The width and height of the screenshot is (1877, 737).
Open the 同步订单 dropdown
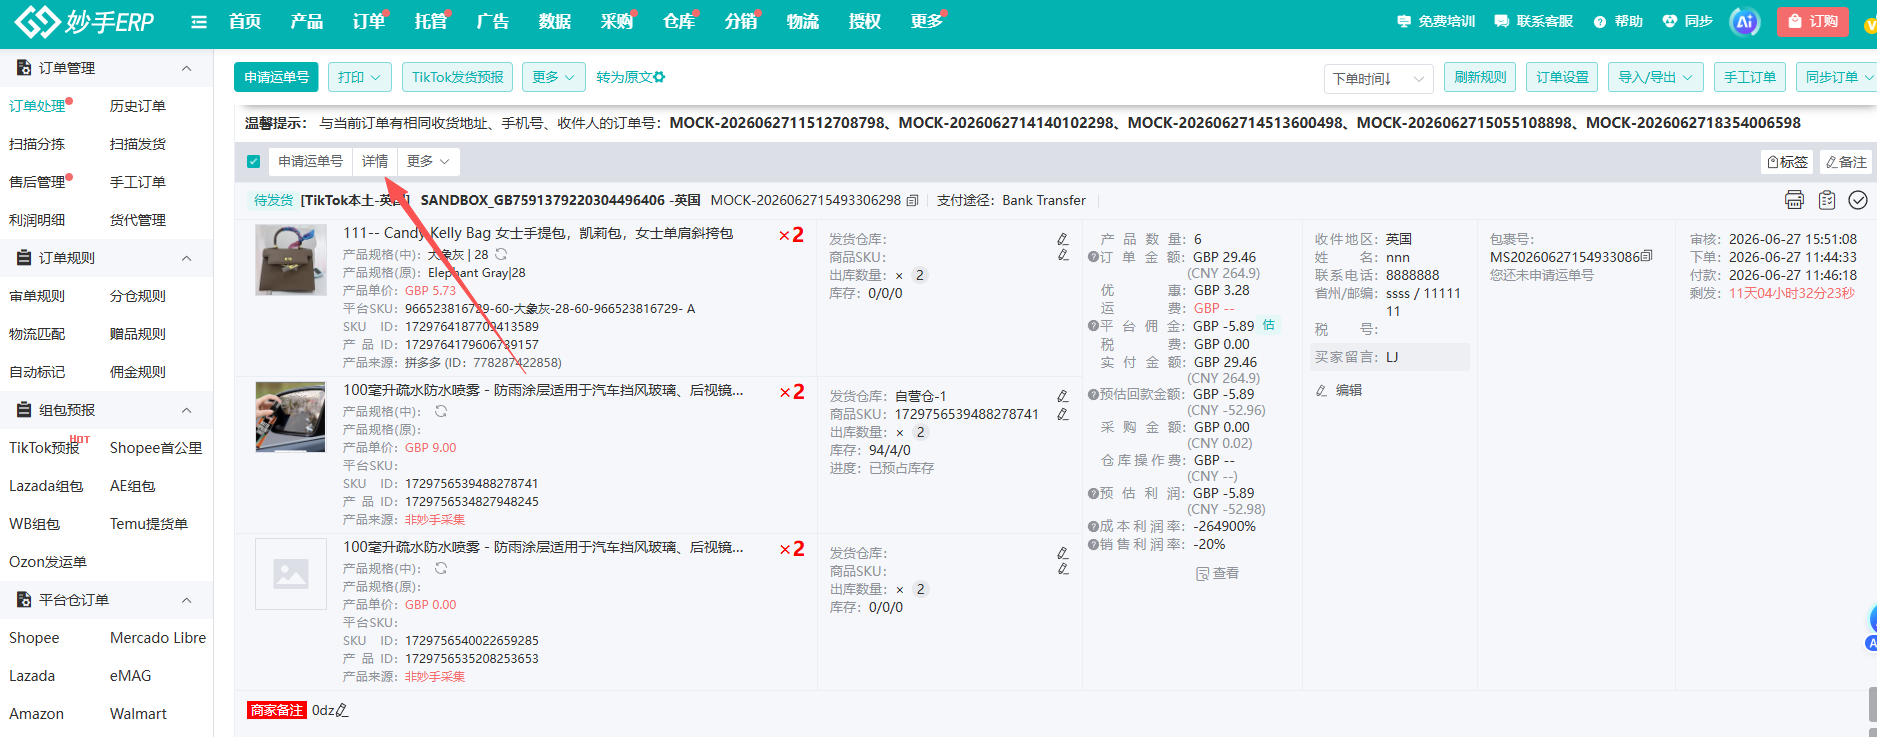(x=1838, y=77)
